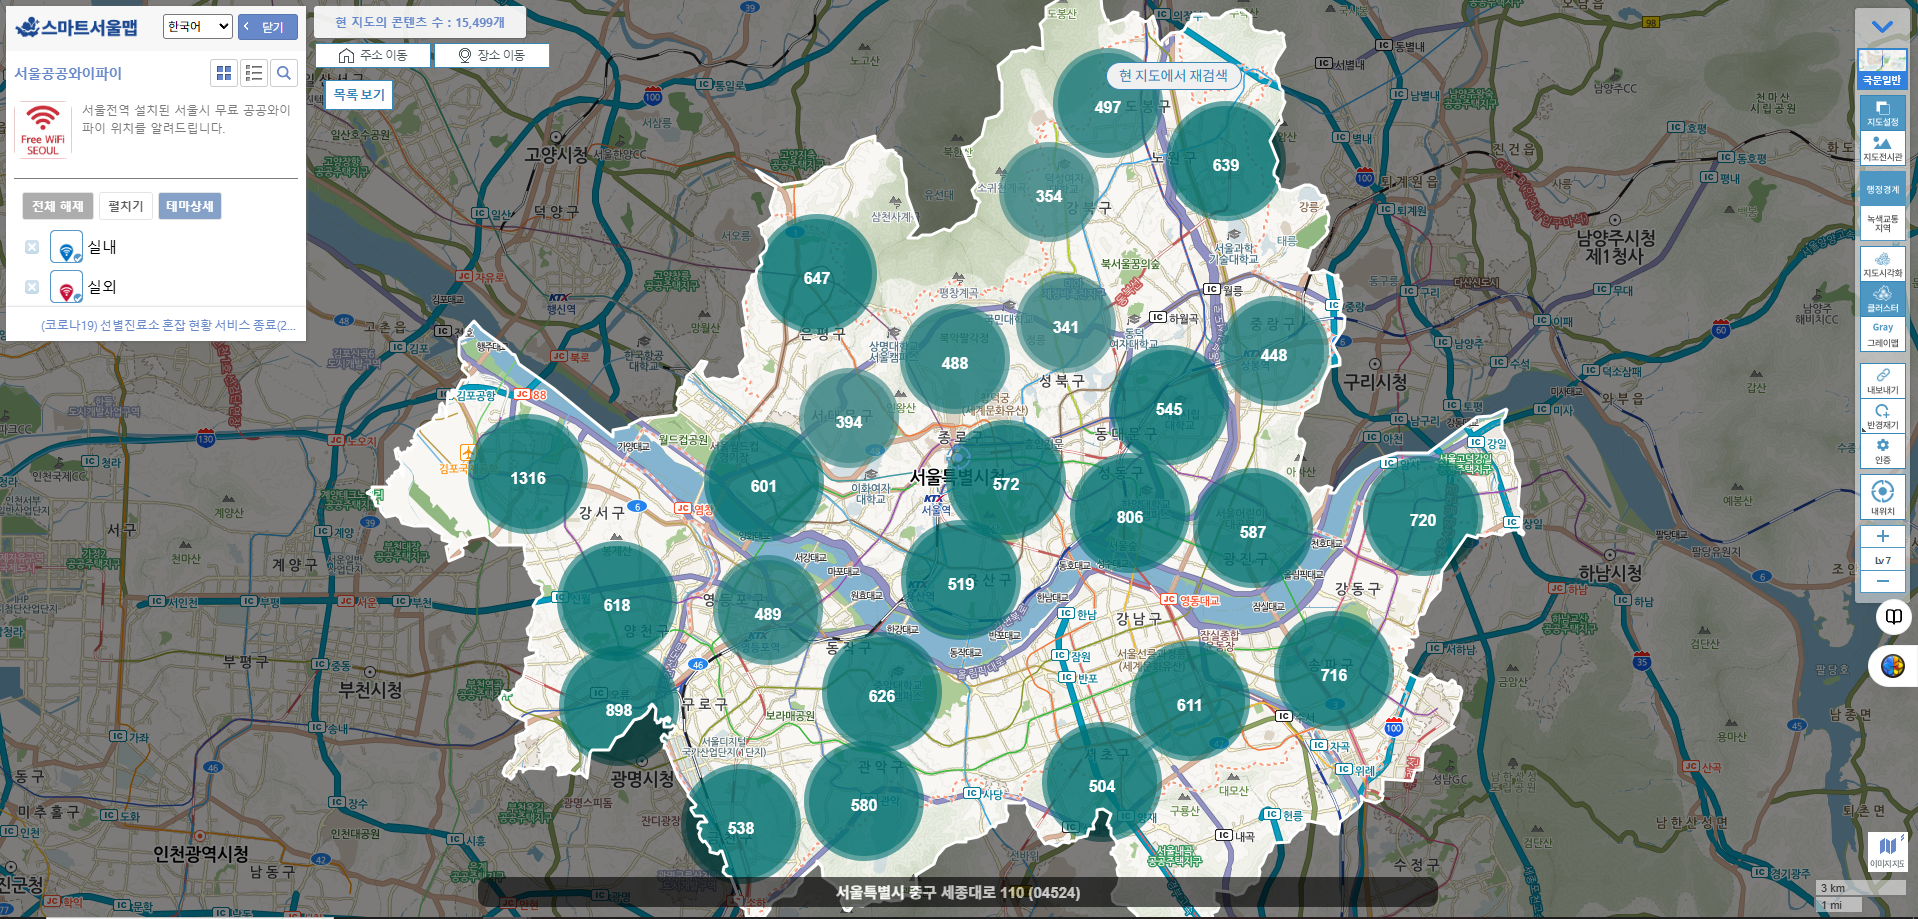Click the 실외 red WiFi marker icon
Screen dimensions: 1918x919
[x=66, y=287]
